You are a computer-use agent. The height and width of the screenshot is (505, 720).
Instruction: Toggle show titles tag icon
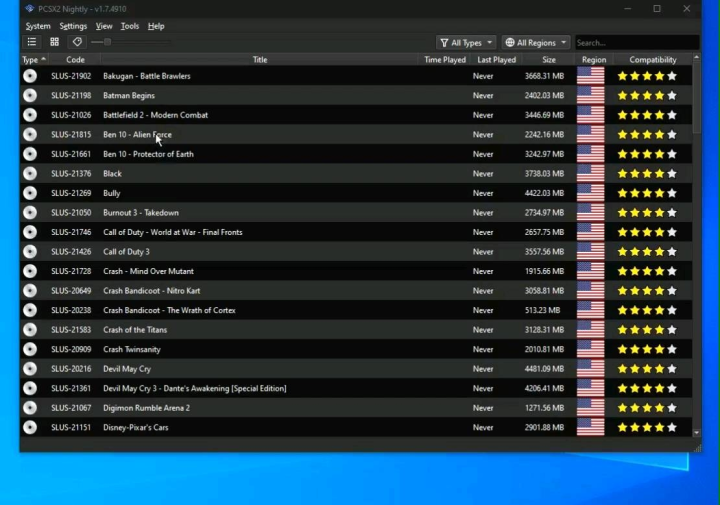click(x=78, y=42)
